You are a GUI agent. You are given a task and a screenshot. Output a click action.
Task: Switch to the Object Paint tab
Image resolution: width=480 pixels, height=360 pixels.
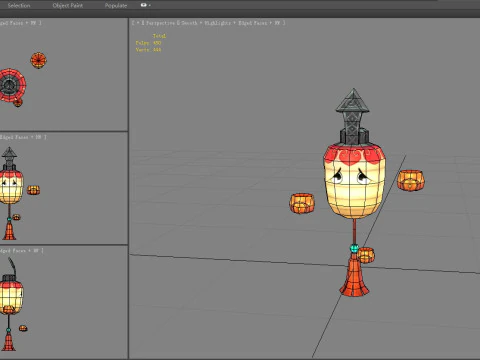tap(68, 5)
